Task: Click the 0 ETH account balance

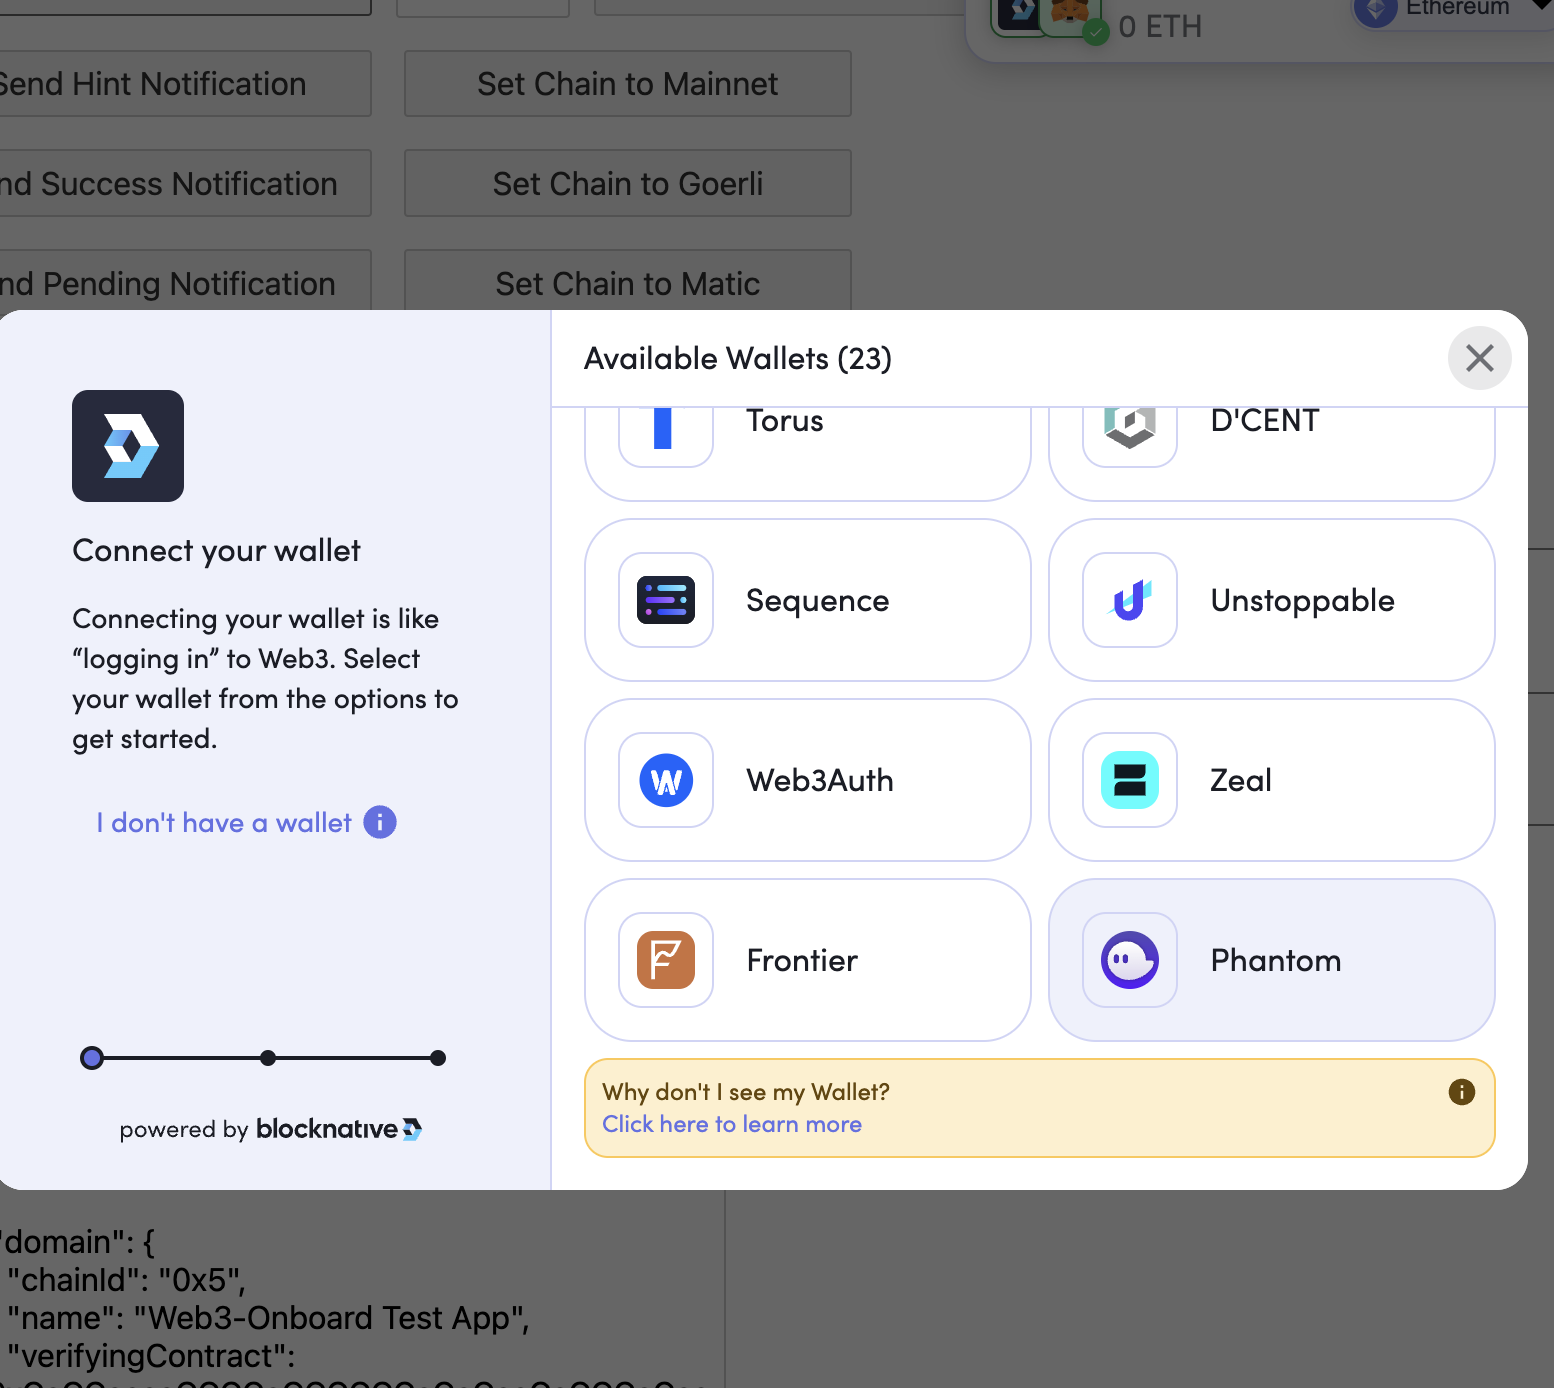Action: click(x=1160, y=26)
